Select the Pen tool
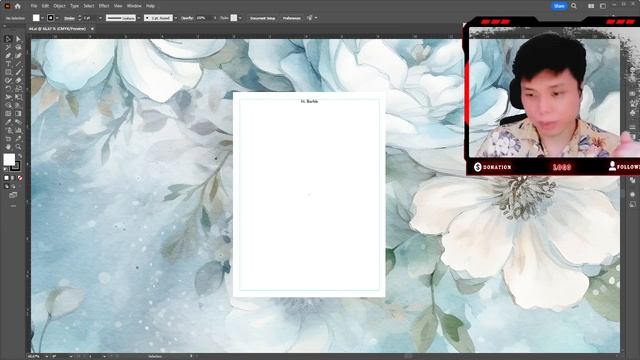The height and width of the screenshot is (360, 640). tap(8, 56)
